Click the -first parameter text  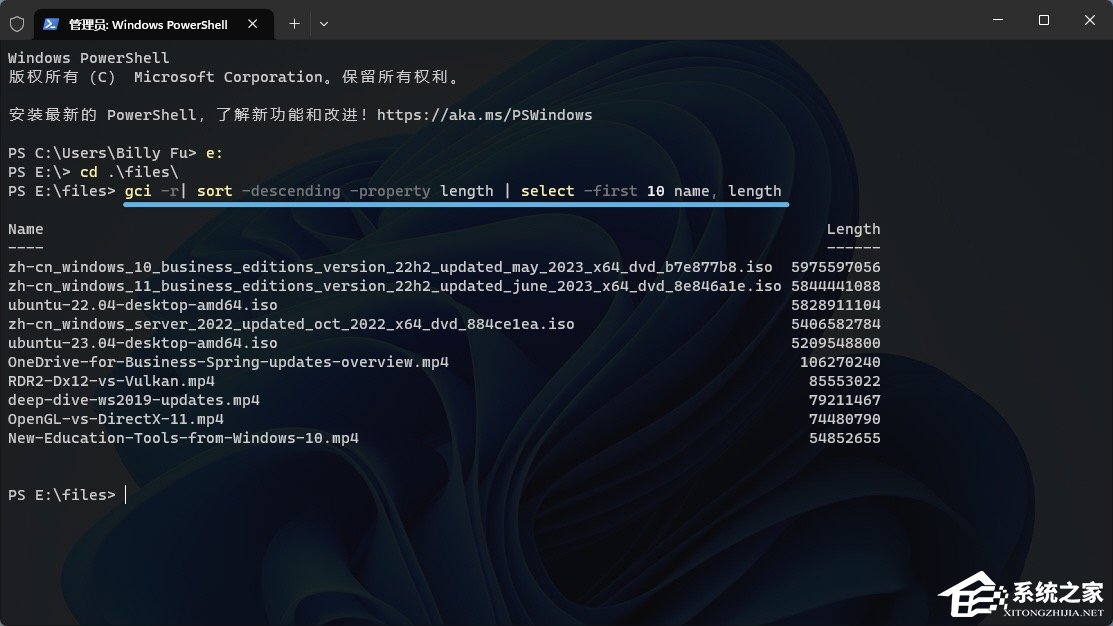point(610,191)
